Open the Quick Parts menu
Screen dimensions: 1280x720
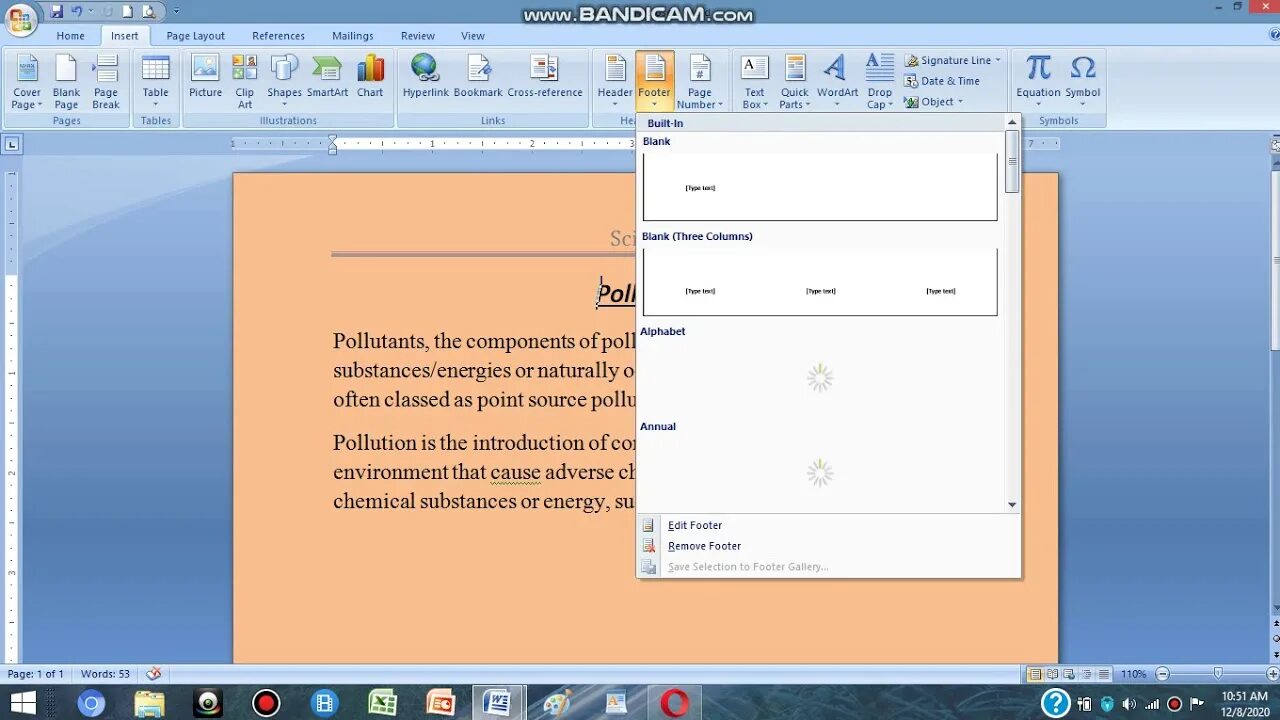point(795,82)
